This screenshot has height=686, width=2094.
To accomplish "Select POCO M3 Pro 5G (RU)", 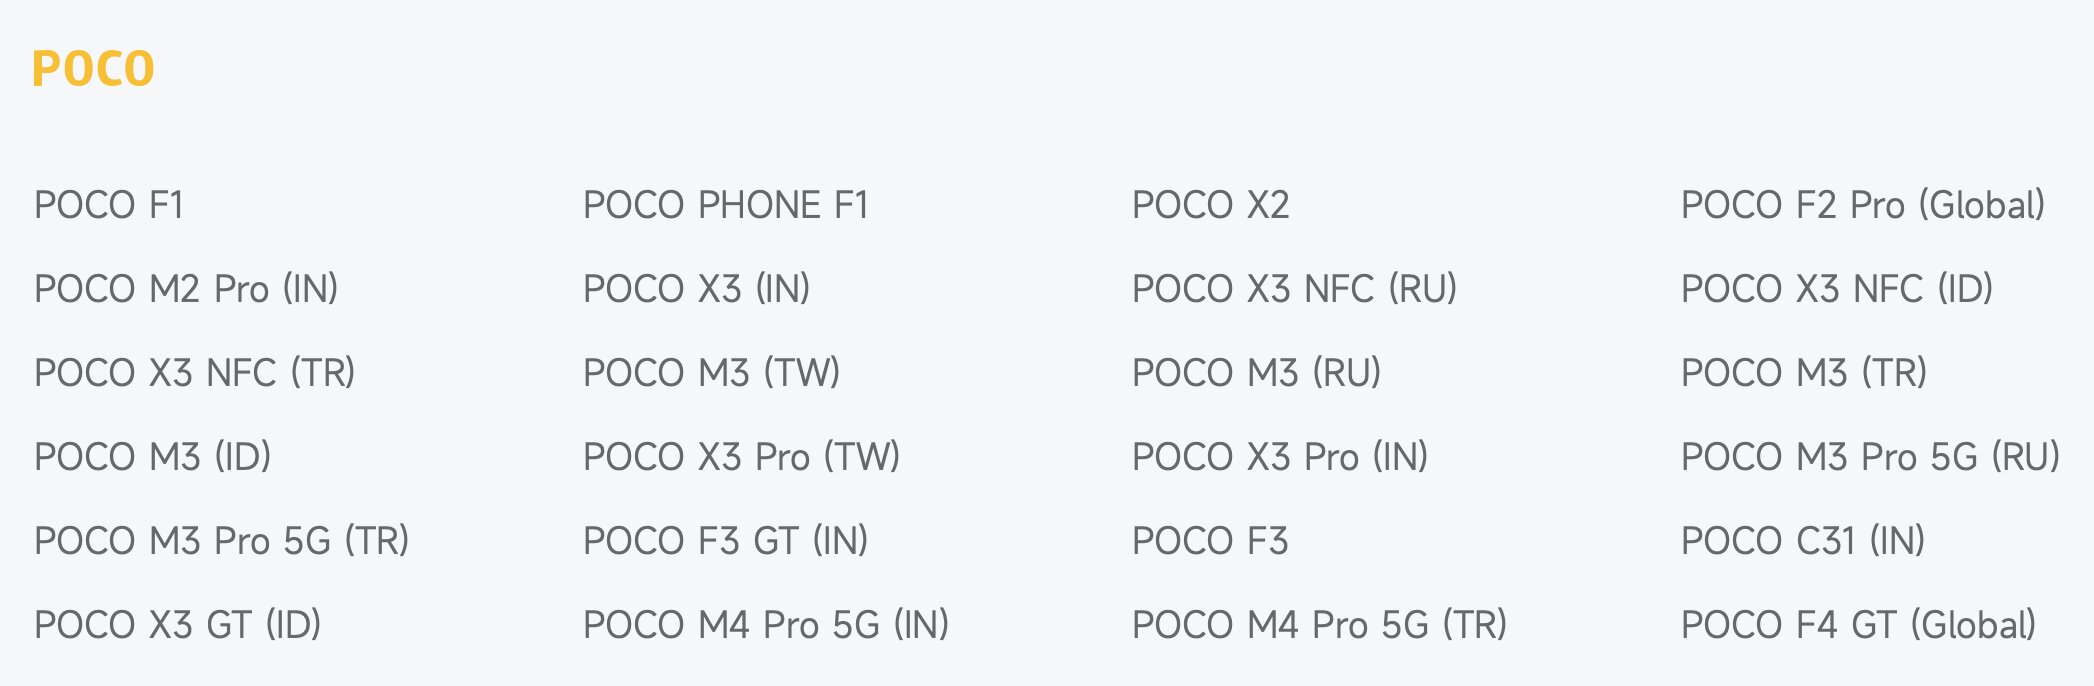I will 1870,457.
